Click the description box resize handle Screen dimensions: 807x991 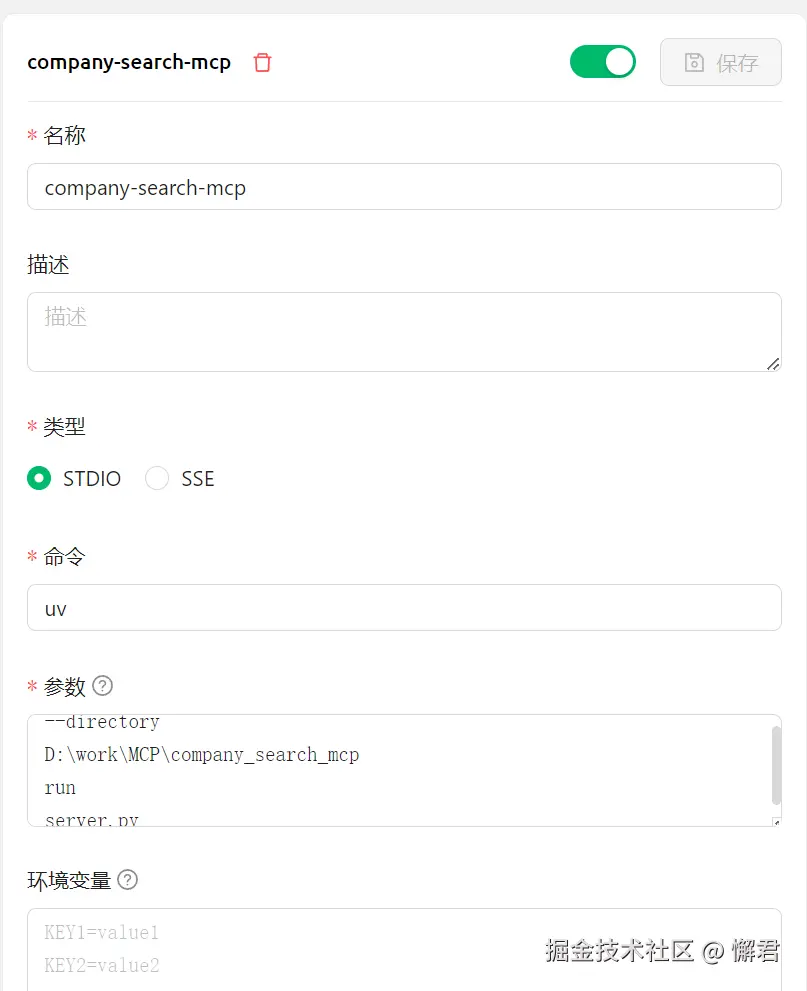pyautogui.click(x=773, y=364)
